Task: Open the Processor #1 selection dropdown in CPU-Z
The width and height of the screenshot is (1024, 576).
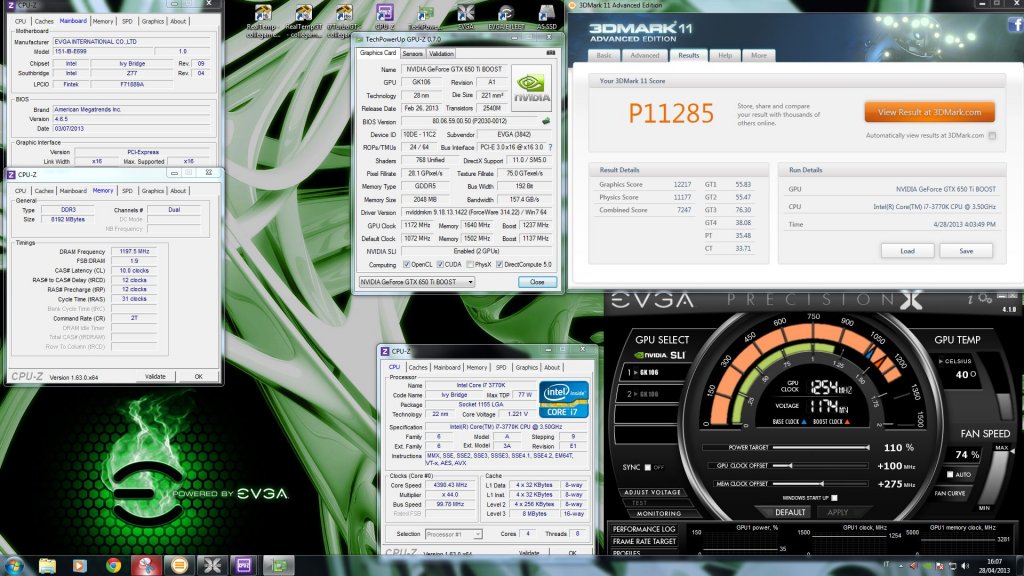Action: (454, 534)
